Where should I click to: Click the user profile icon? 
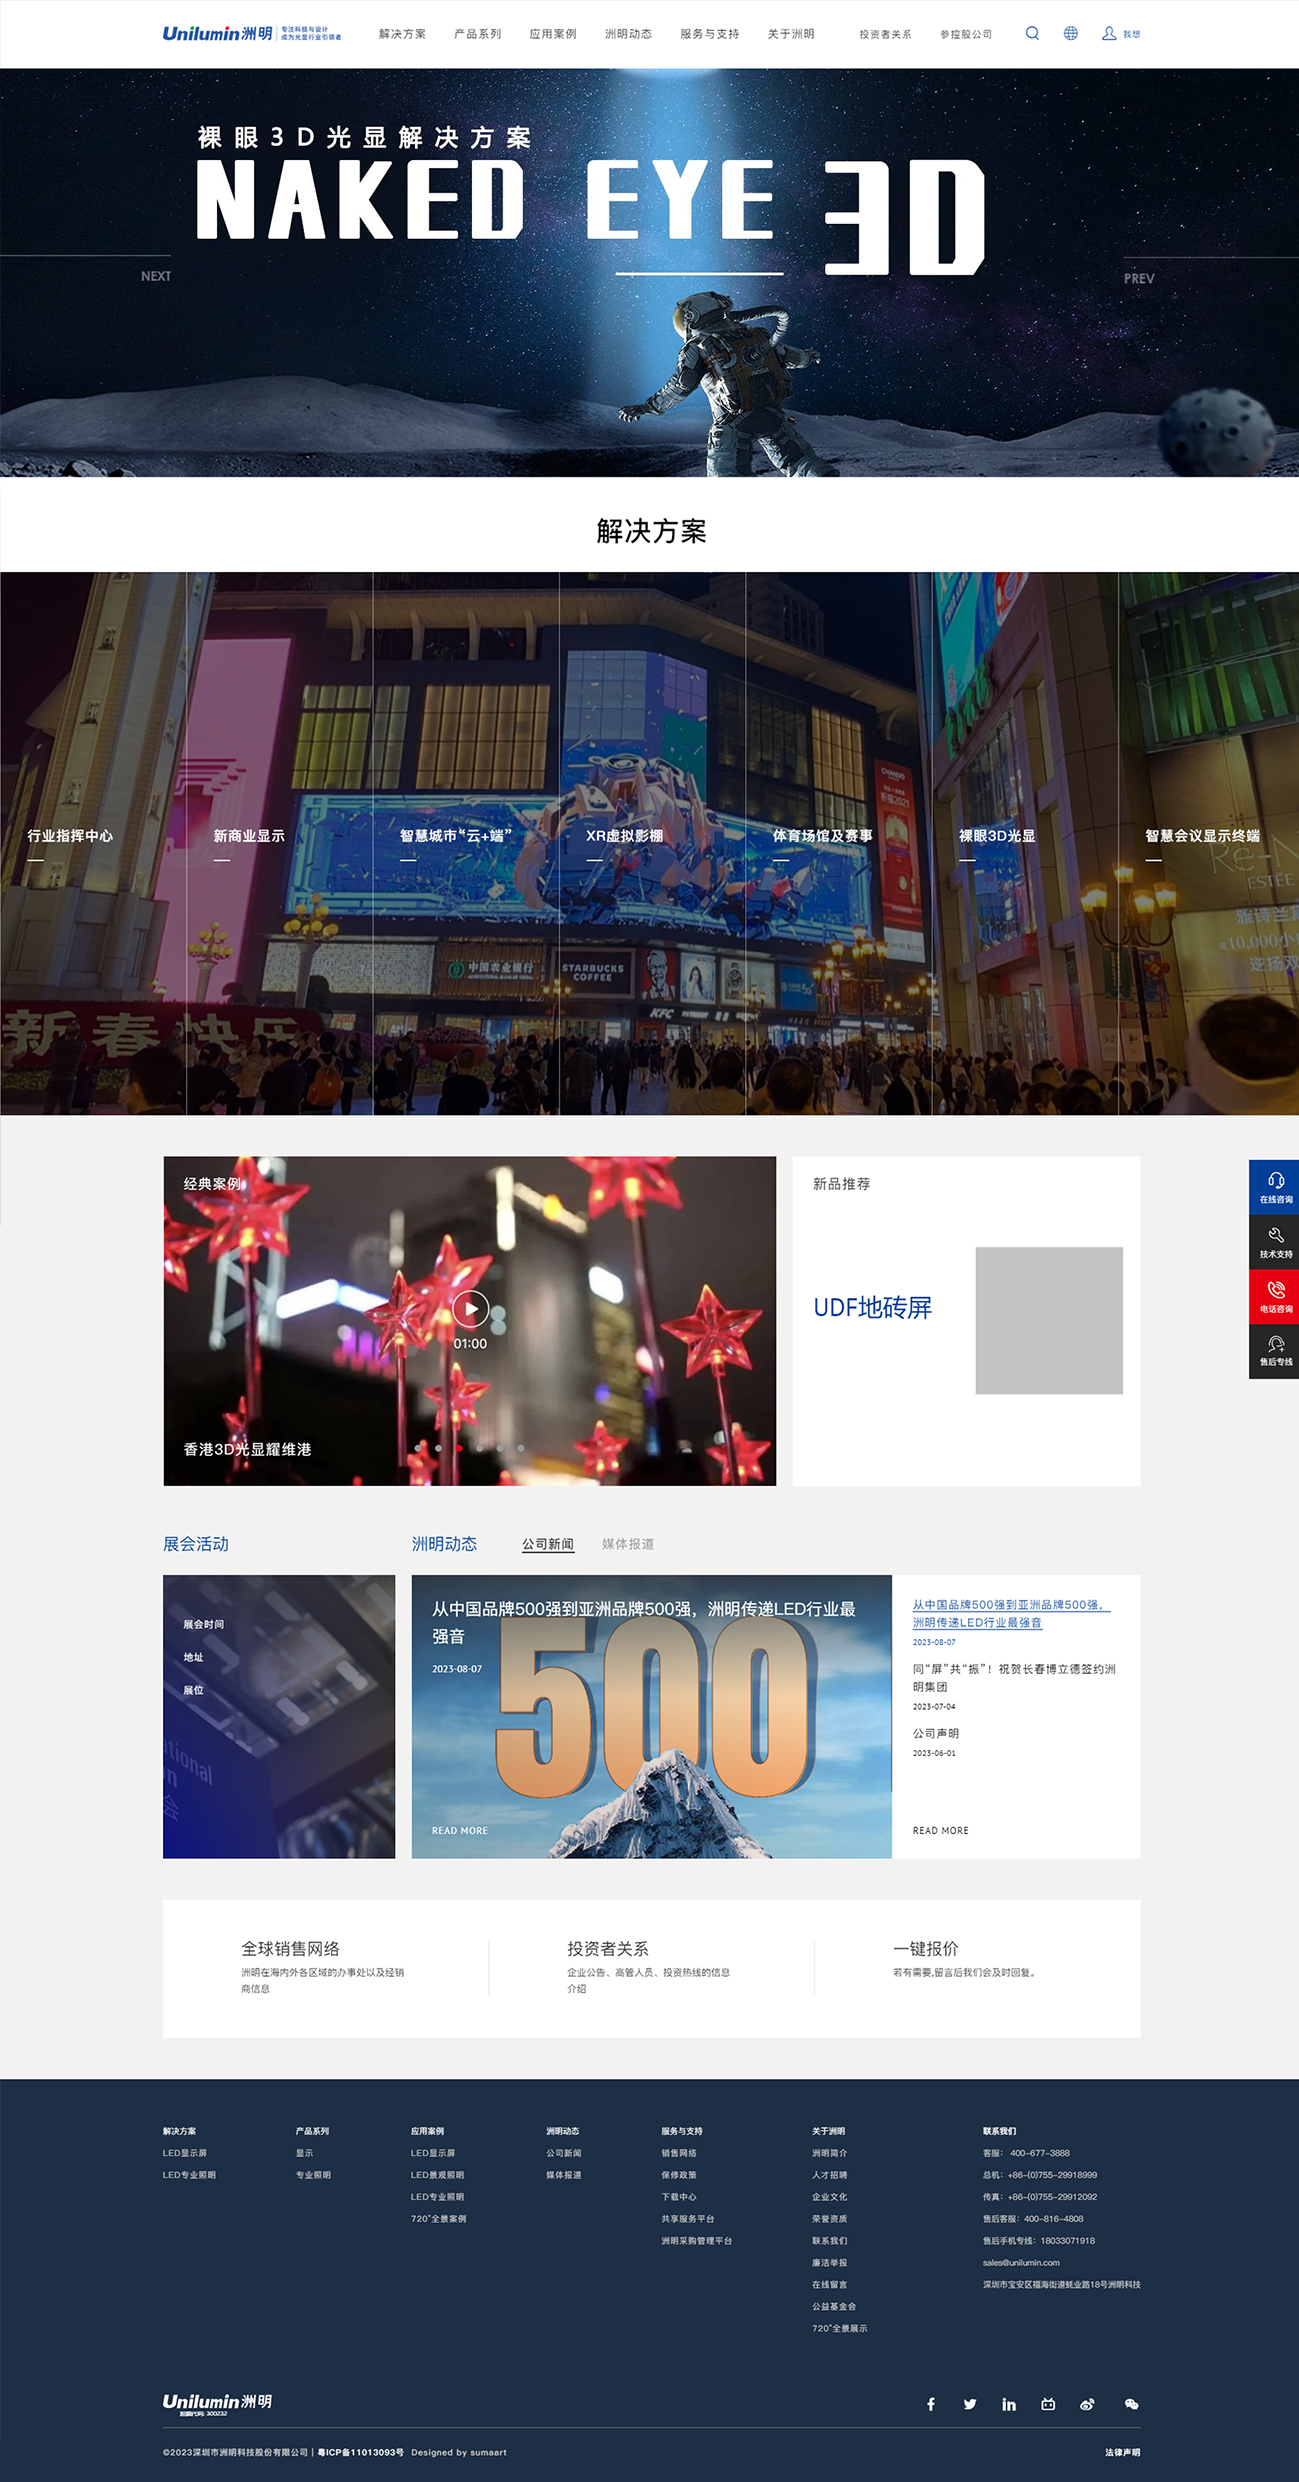point(1109,33)
